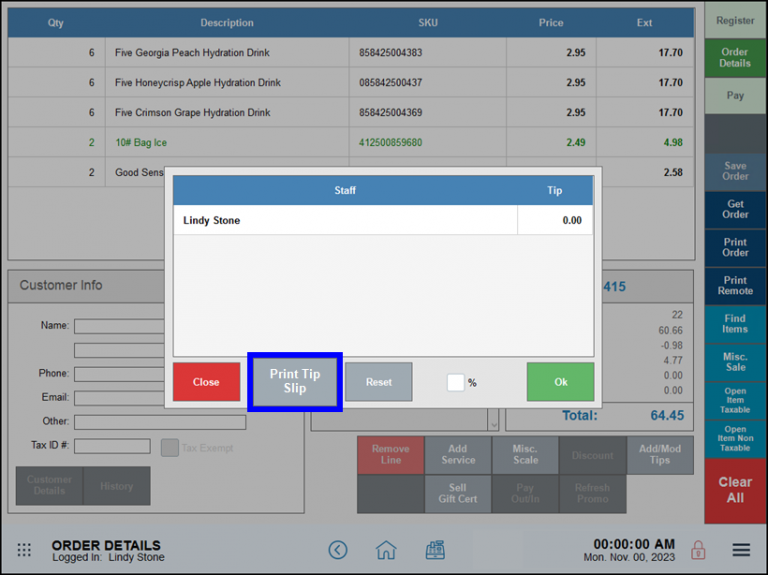Click the back arrow icon
The image size is (768, 575).
pyautogui.click(x=338, y=550)
